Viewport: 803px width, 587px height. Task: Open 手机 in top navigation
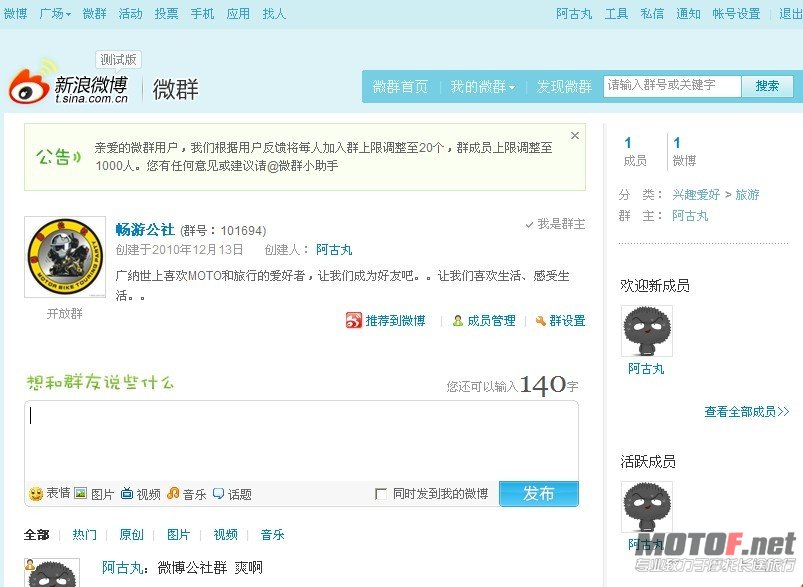pyautogui.click(x=202, y=14)
